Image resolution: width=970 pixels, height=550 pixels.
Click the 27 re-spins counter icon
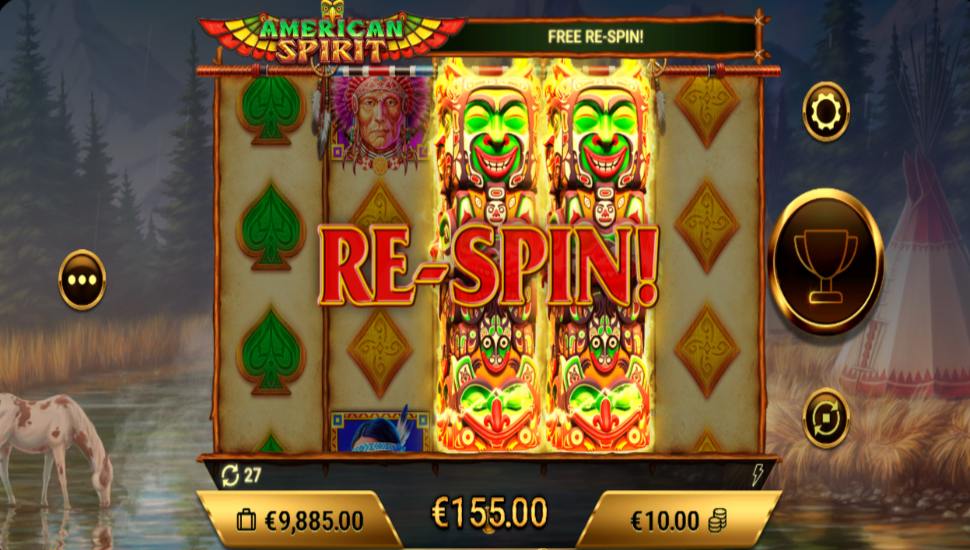230,476
